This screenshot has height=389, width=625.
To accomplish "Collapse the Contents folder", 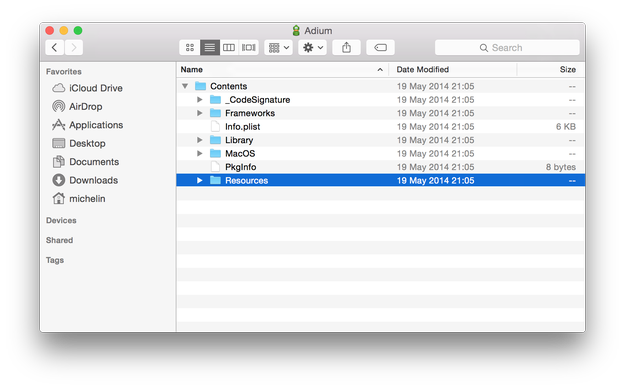I will click(x=185, y=86).
